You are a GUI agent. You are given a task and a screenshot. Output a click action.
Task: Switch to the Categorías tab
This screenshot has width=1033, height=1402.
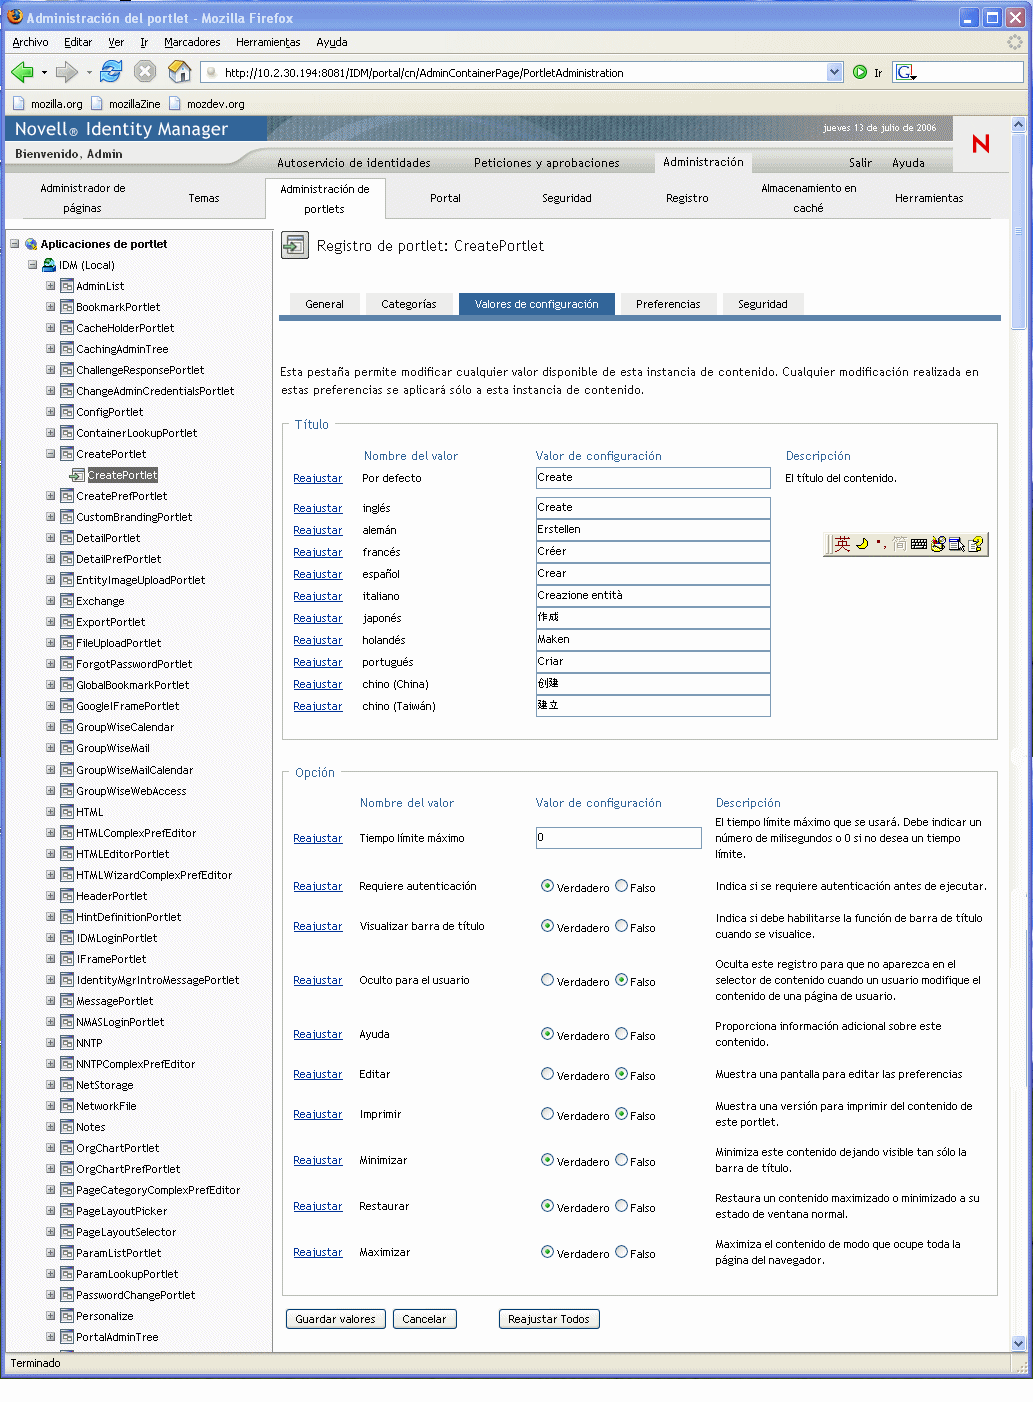[408, 304]
